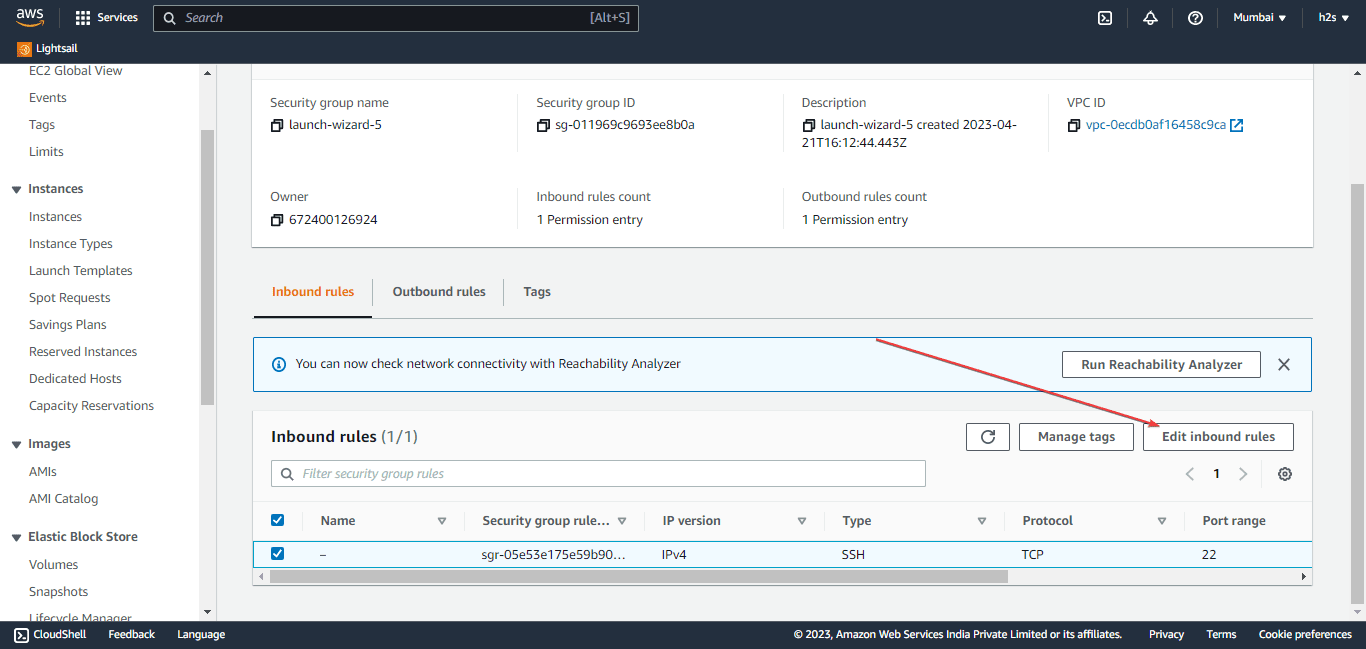Open the Mumbai region dropdown

coord(1259,18)
